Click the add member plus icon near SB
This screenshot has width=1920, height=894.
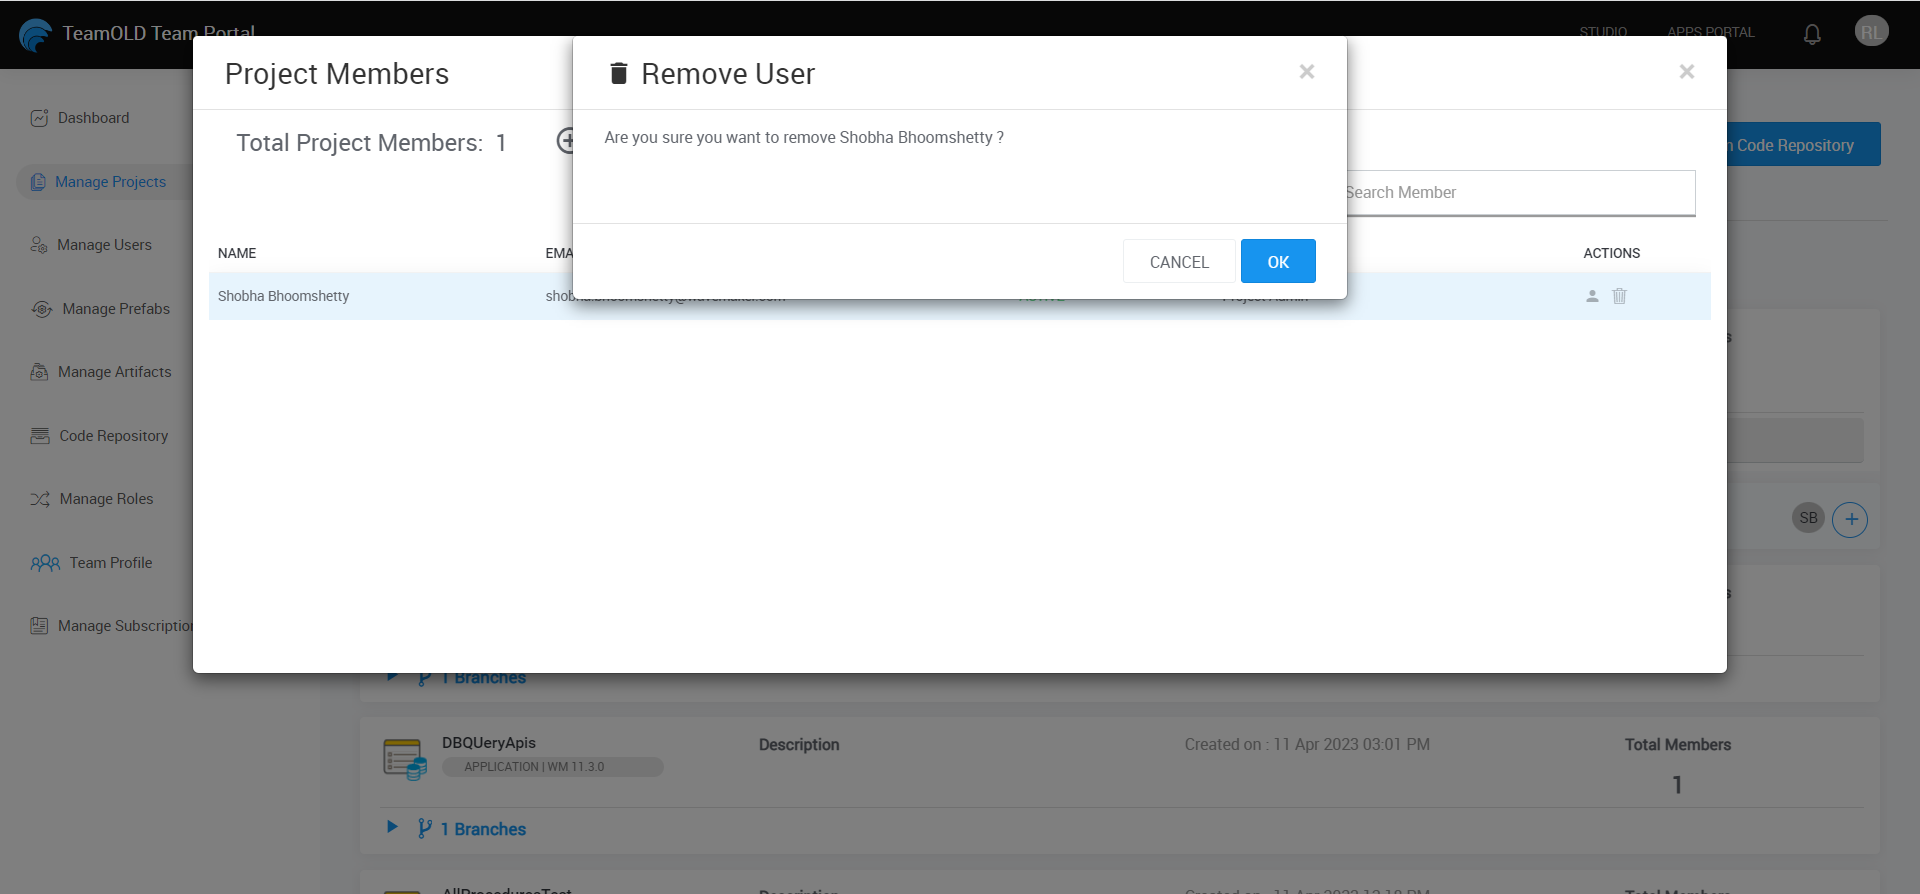click(x=1849, y=519)
